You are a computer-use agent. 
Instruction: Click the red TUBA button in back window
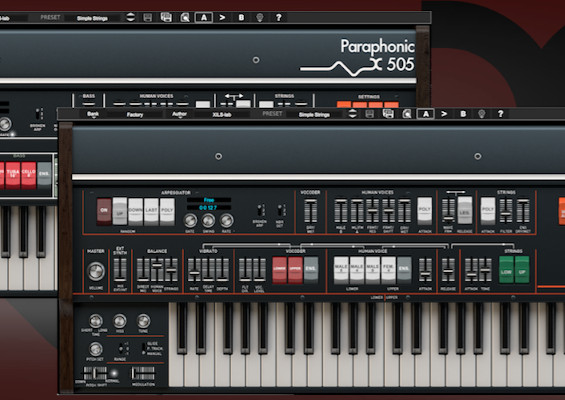[x=13, y=175]
